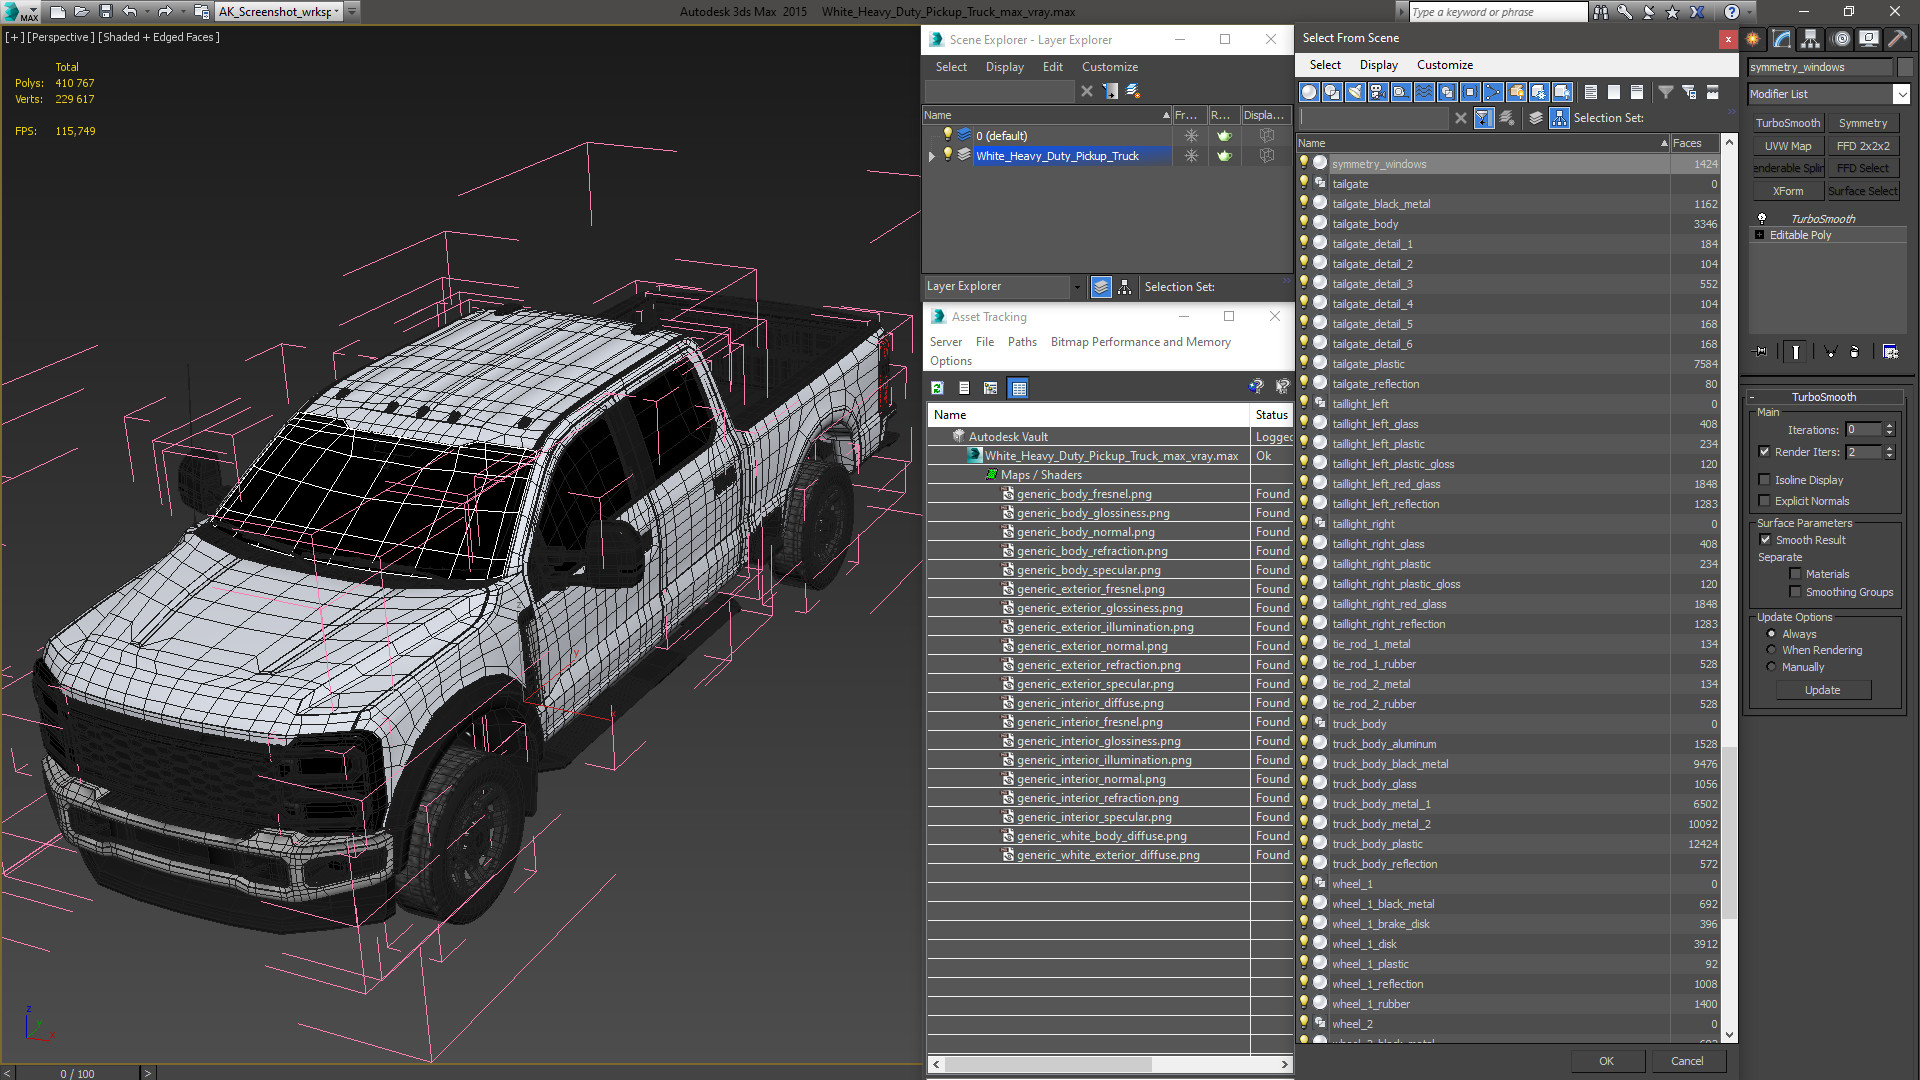
Task: Click object color swatch next to symmetry_windows
Action: pyautogui.click(x=1905, y=67)
